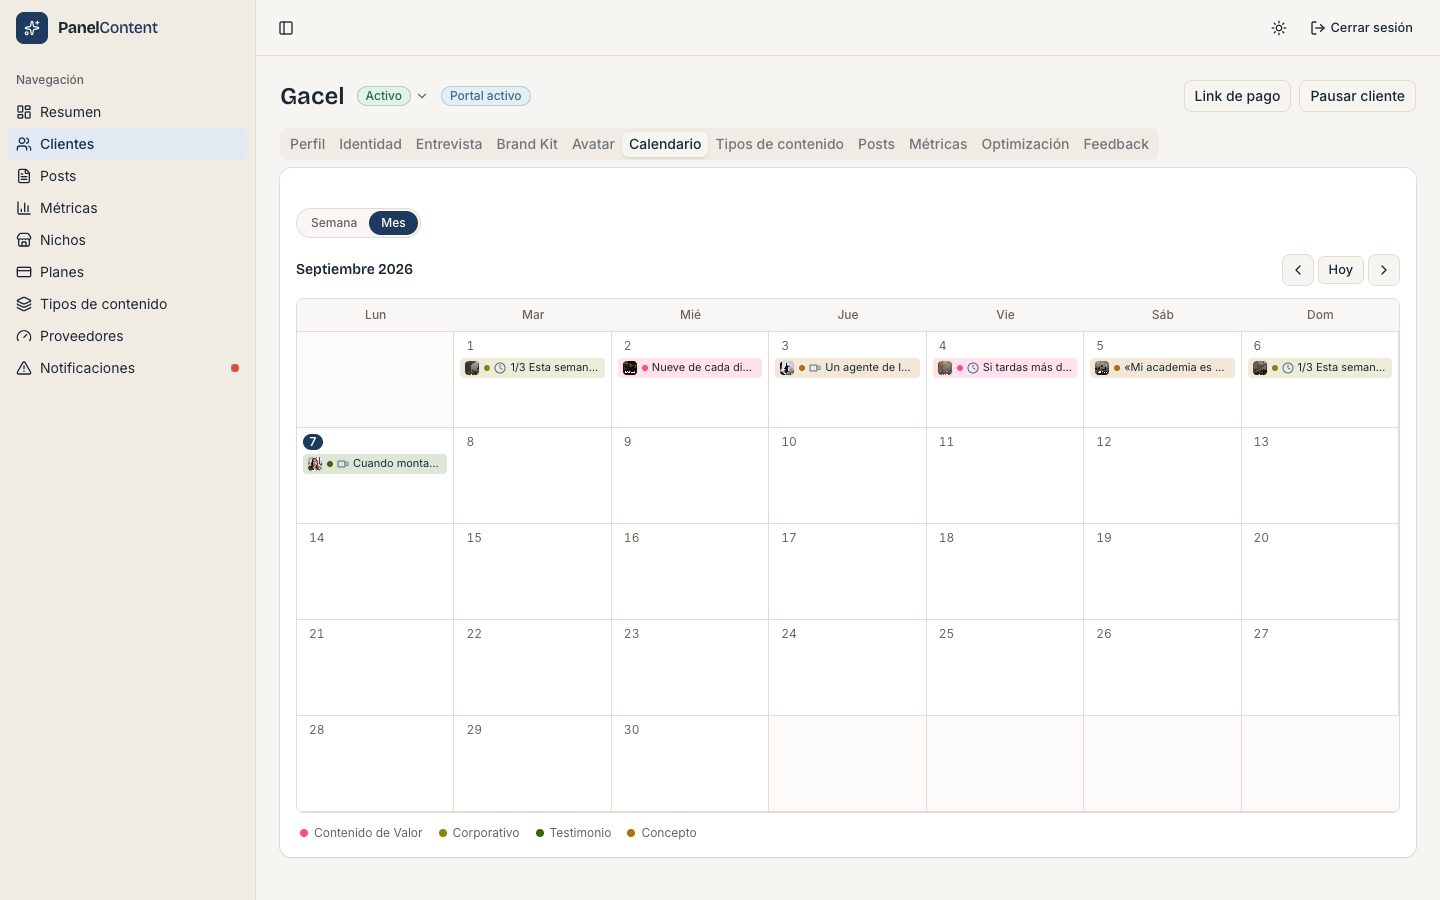Open the Perfil tab

[307, 144]
